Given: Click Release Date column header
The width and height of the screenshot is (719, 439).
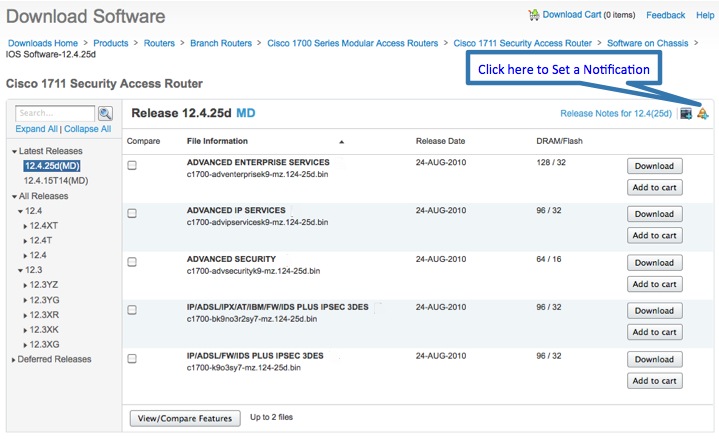Looking at the screenshot, I should (x=440, y=141).
